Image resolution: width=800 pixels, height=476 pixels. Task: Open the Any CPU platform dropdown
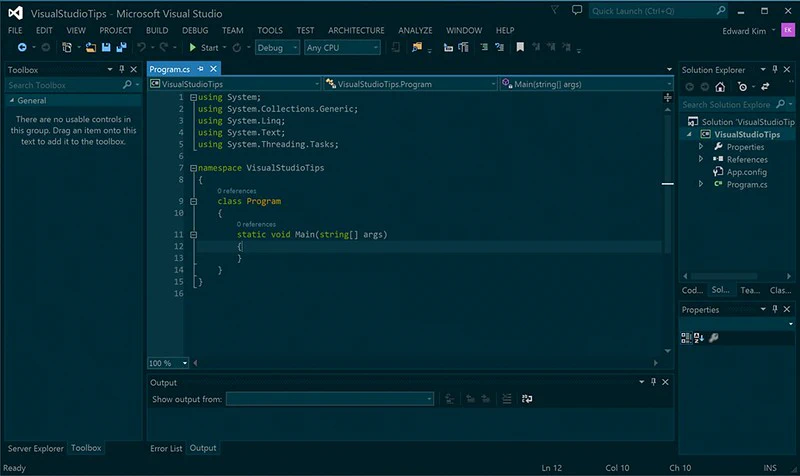(x=342, y=47)
